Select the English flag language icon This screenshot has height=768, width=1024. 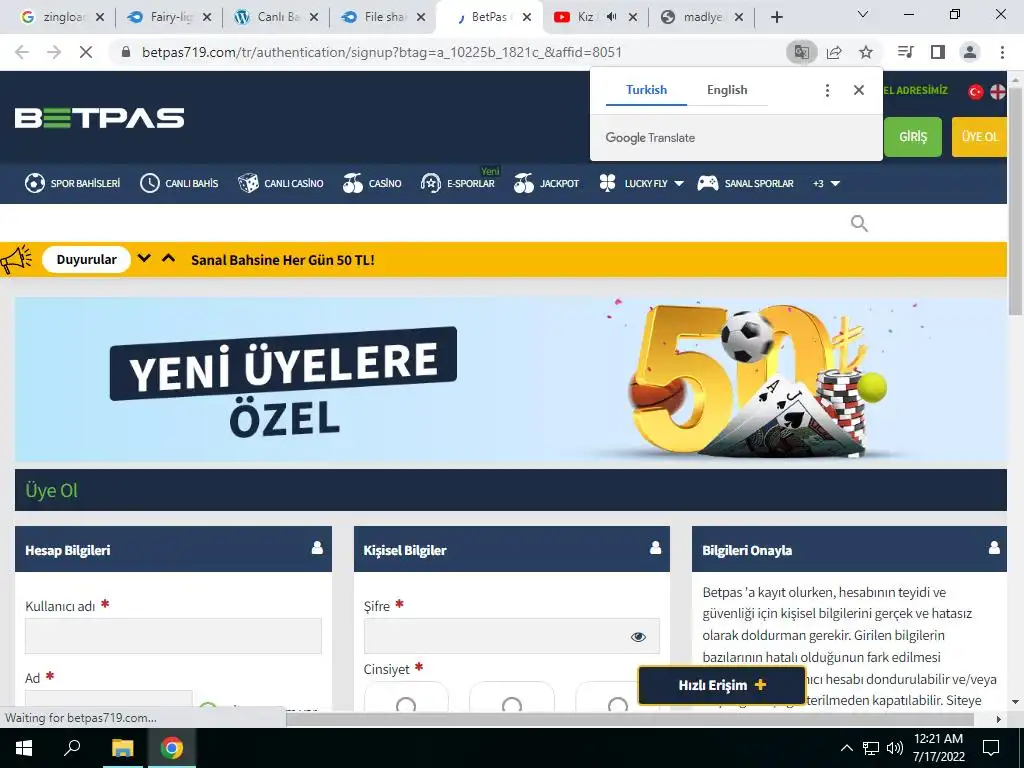click(x=998, y=92)
